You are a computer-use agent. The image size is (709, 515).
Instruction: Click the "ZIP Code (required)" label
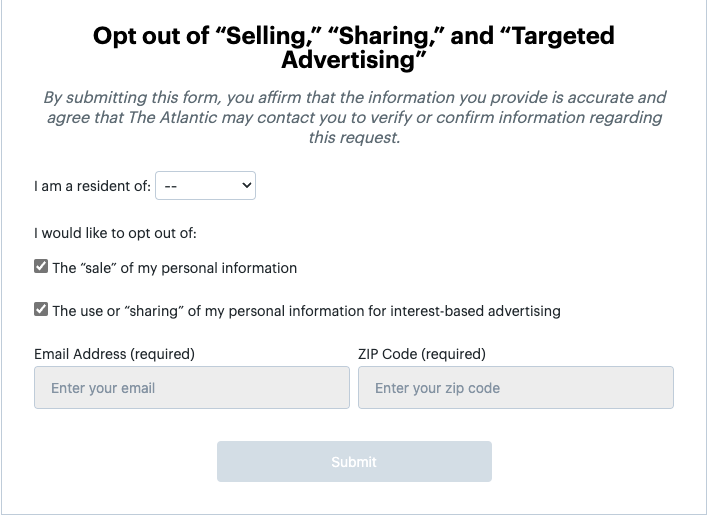click(x=421, y=354)
